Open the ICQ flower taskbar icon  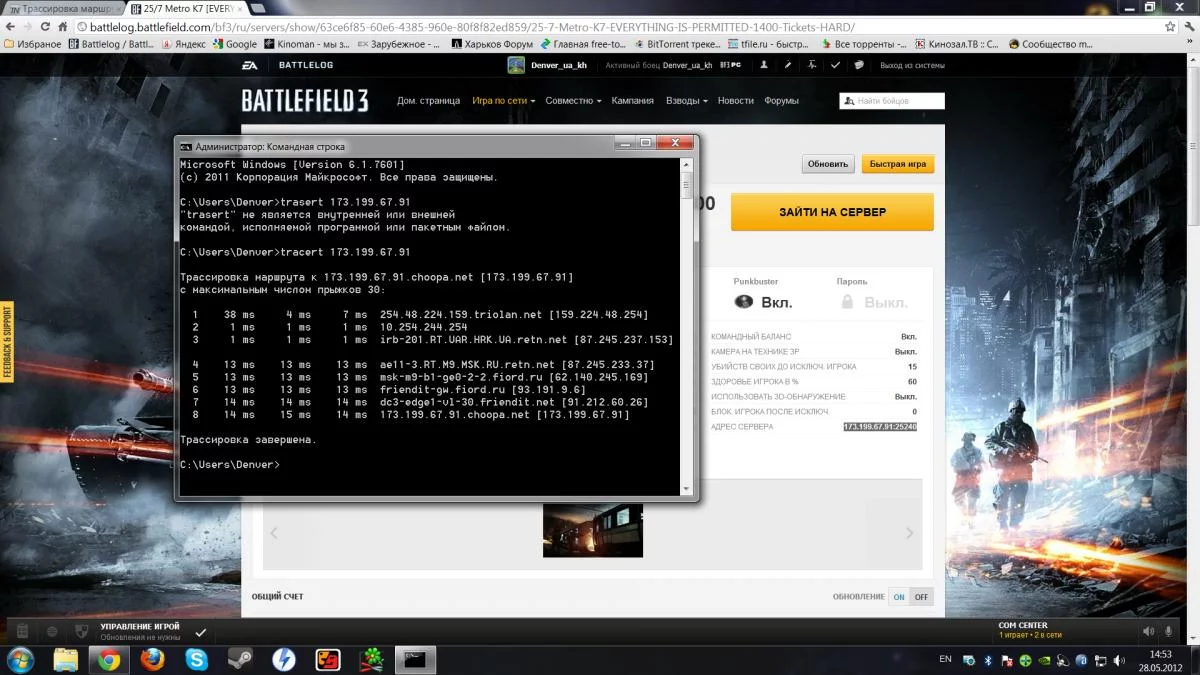point(371,659)
